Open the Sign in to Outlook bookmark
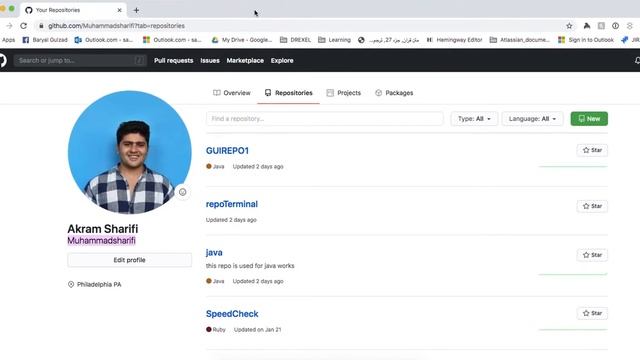Screen dimensions: 640x360 tap(586, 40)
